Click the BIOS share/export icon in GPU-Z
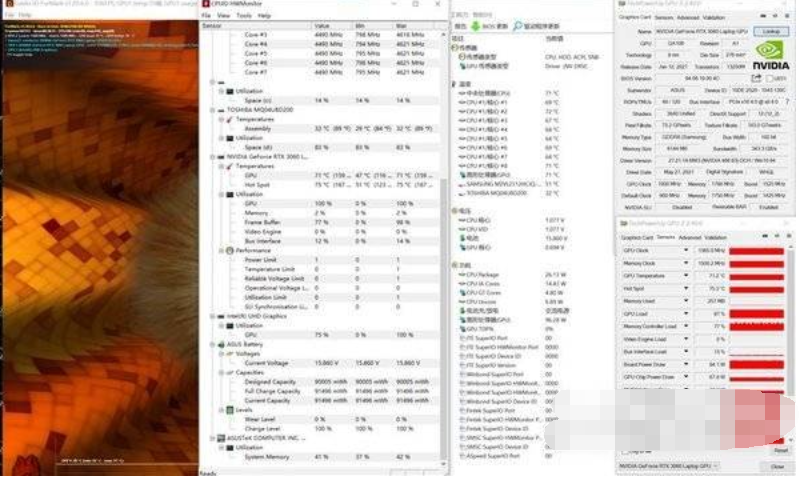801x480 pixels. (x=756, y=78)
